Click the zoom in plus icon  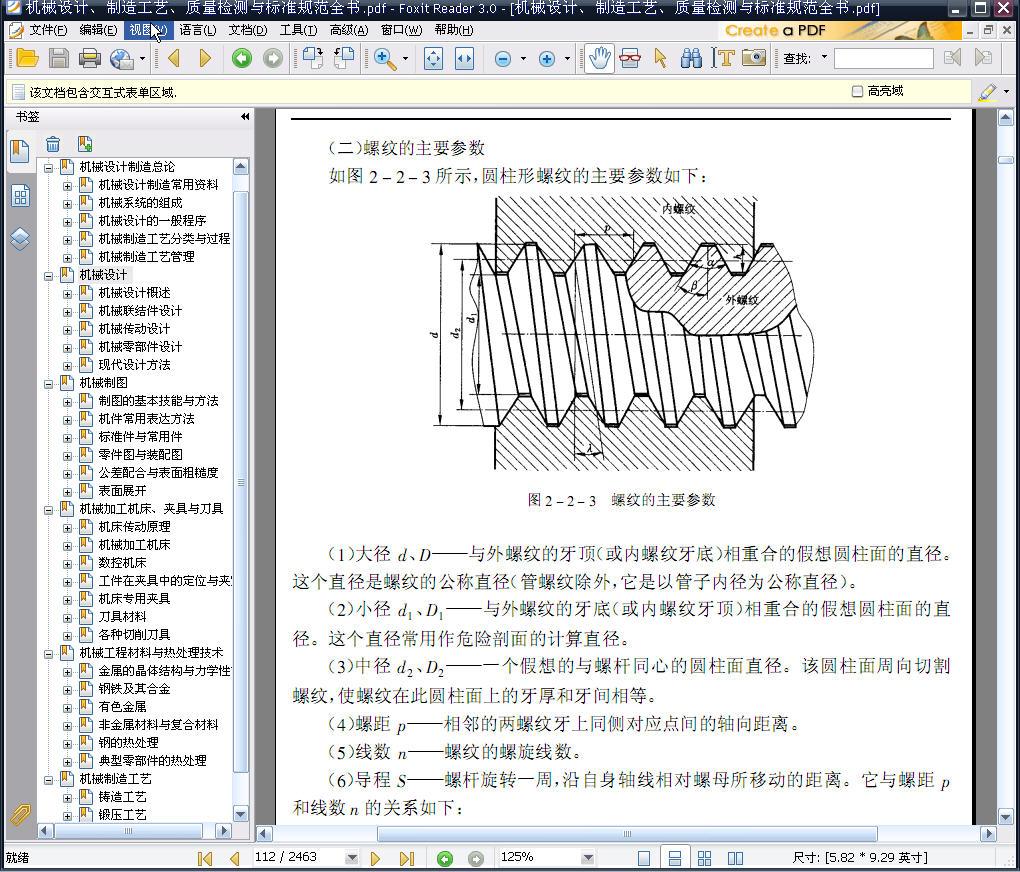point(547,59)
